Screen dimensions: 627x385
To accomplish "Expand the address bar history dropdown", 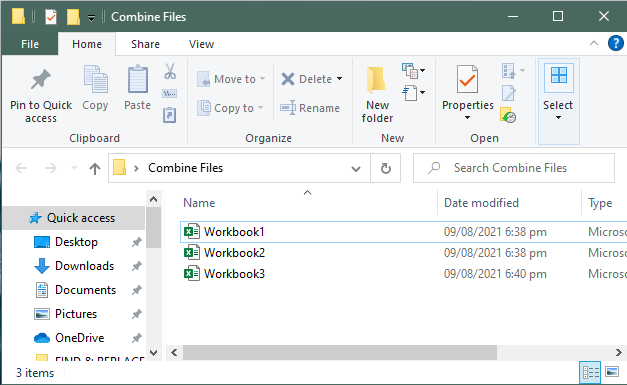I will click(x=355, y=169).
